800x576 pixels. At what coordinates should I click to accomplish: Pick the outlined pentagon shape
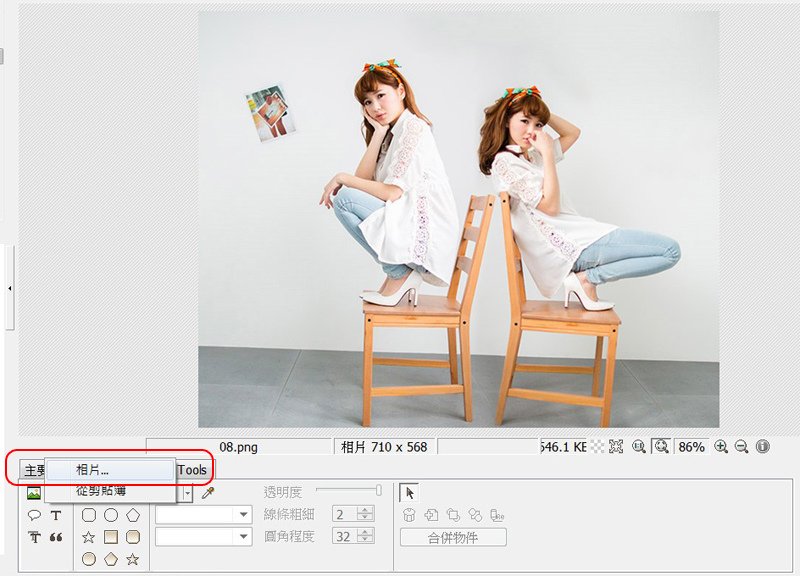tap(133, 515)
